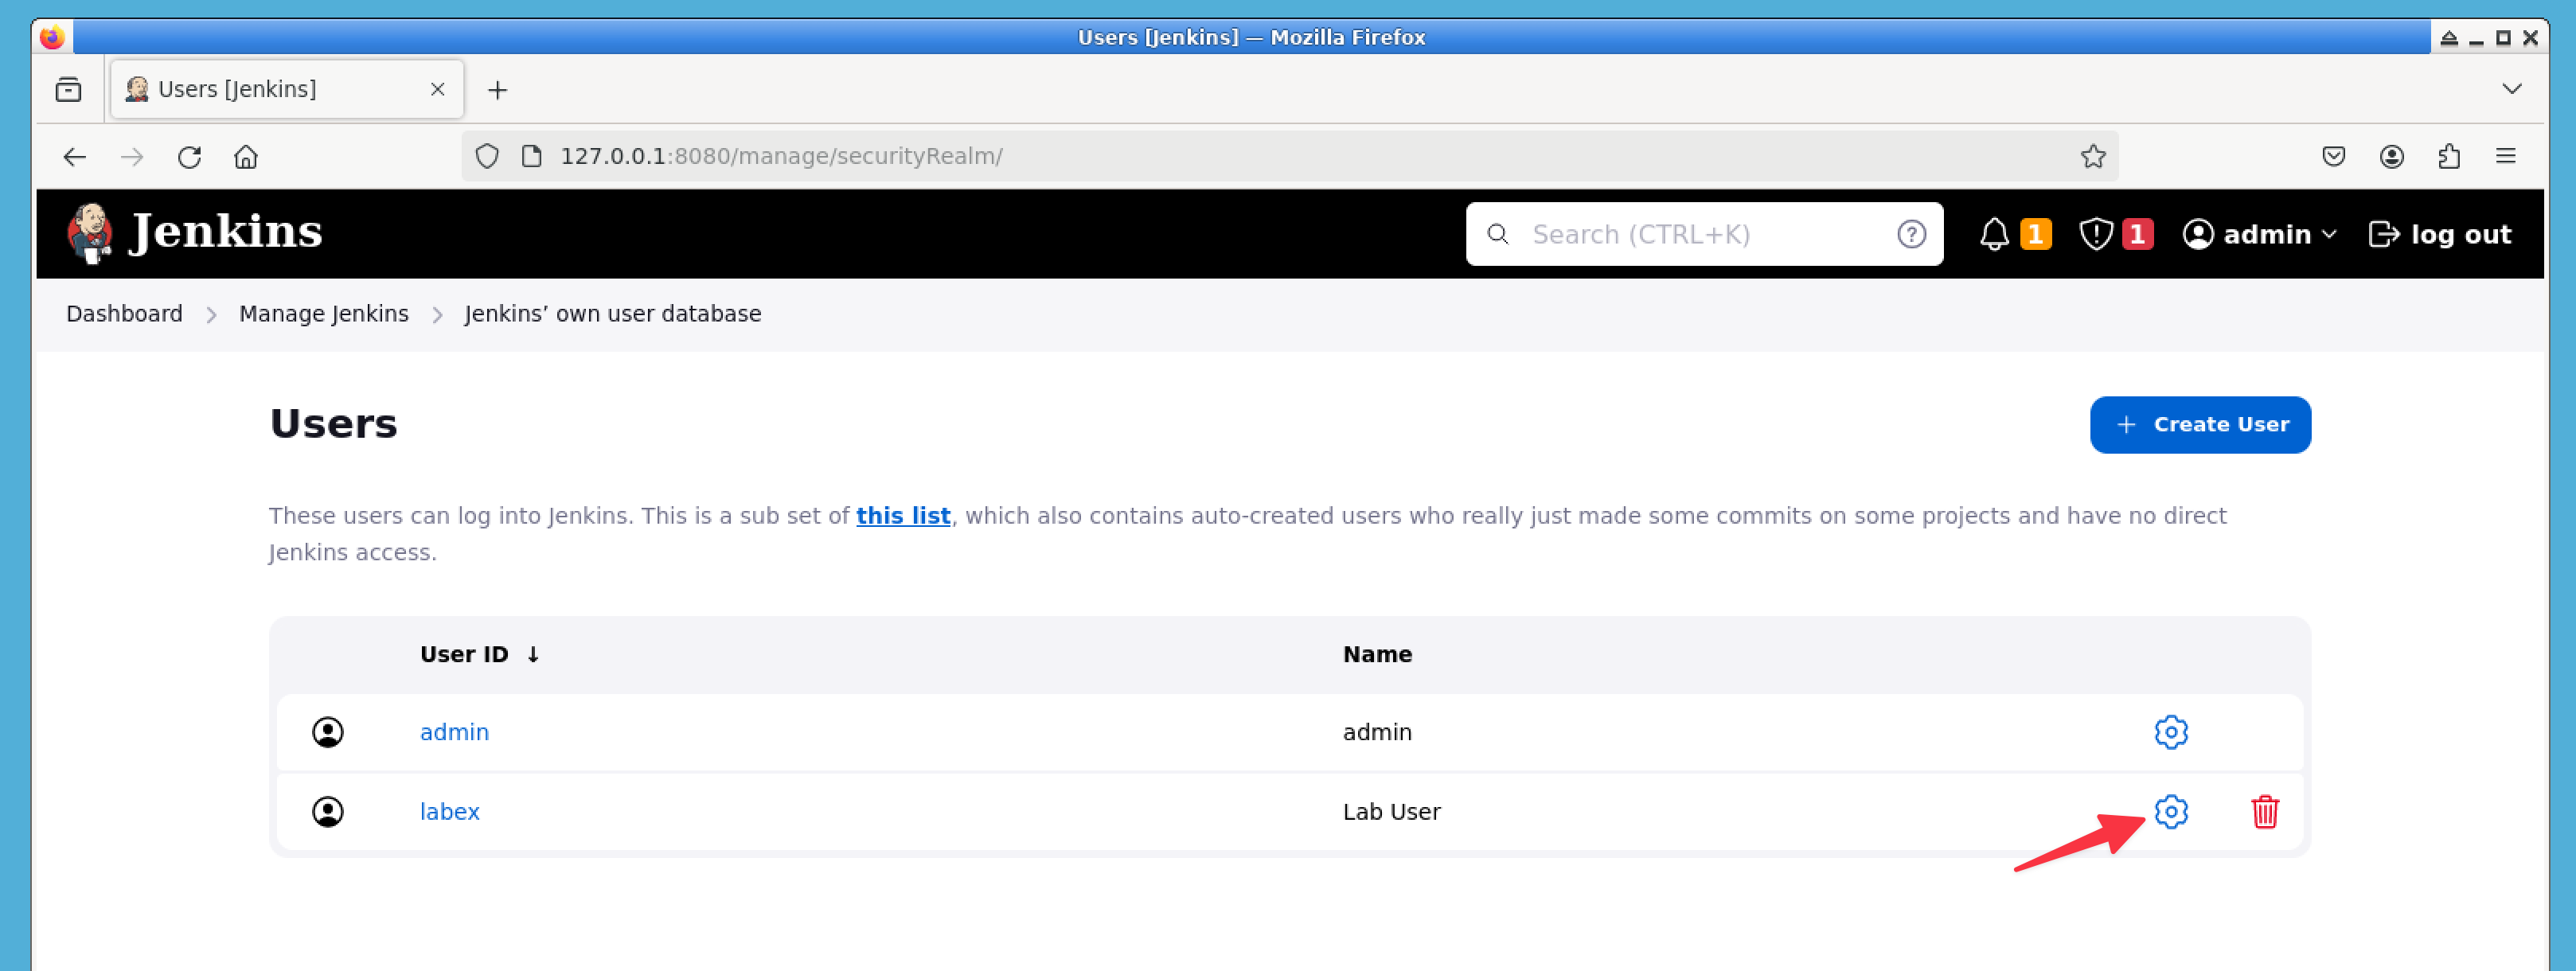Viewport: 2576px width, 971px height.
Task: Open recent browsing tab overview icon
Action: (68, 90)
